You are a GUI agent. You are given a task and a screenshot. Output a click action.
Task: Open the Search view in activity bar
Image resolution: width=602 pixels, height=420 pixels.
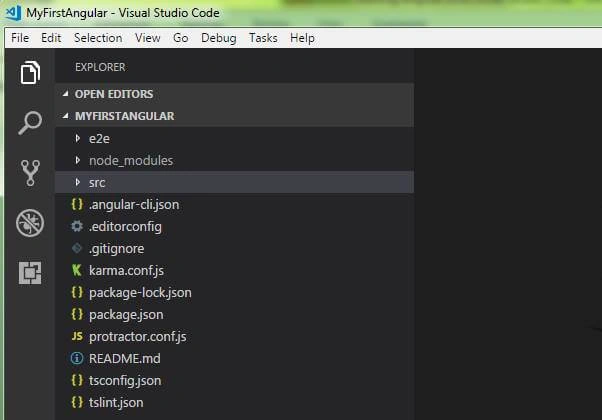tap(30, 123)
